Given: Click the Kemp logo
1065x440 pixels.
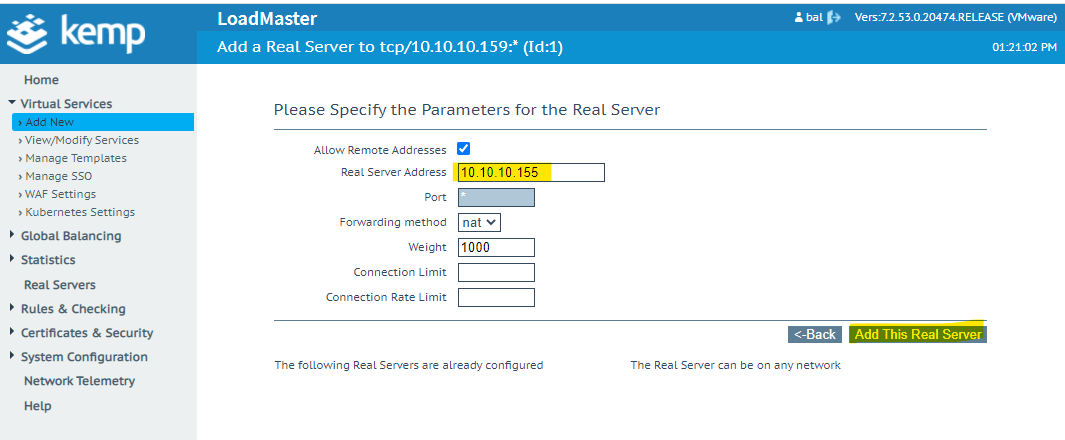Looking at the screenshot, I should click(75, 34).
